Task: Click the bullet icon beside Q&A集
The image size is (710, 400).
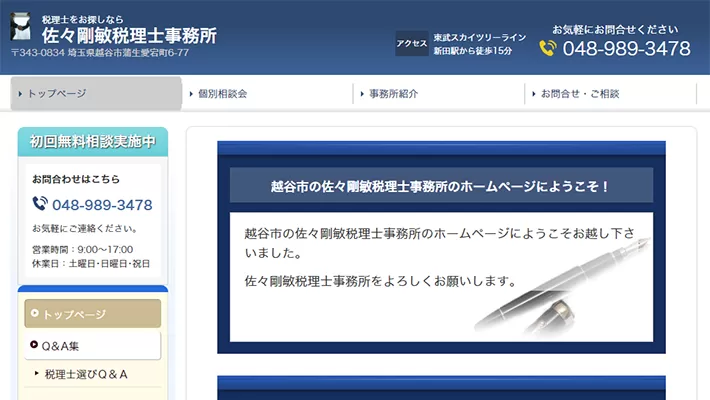Action: click(35, 345)
